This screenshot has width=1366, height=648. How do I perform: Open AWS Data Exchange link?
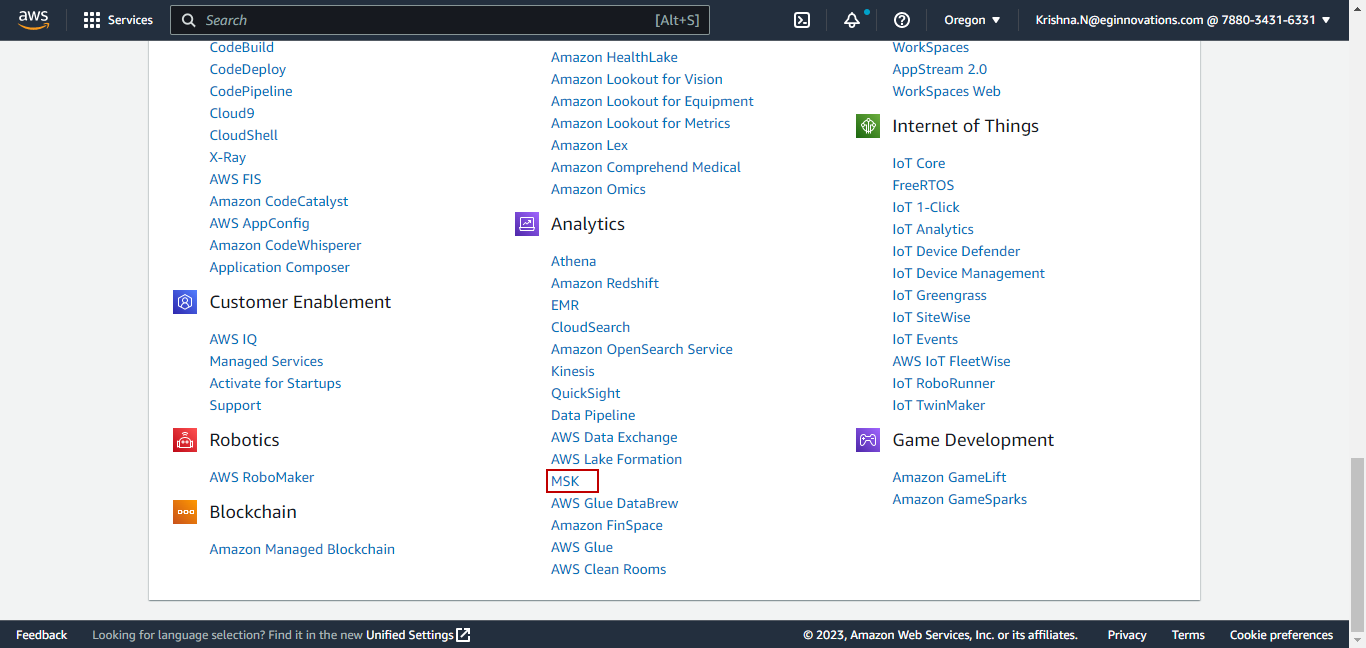click(x=614, y=437)
